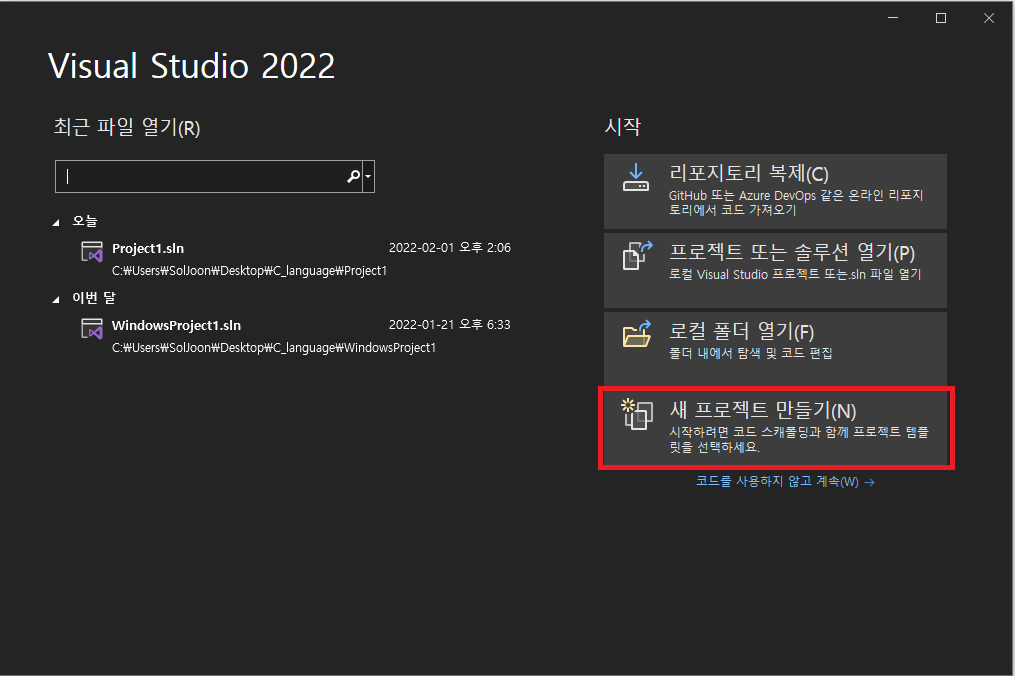Viewport: 1015px width, 676px height.
Task: Click the clone repository download icon
Action: tap(636, 177)
